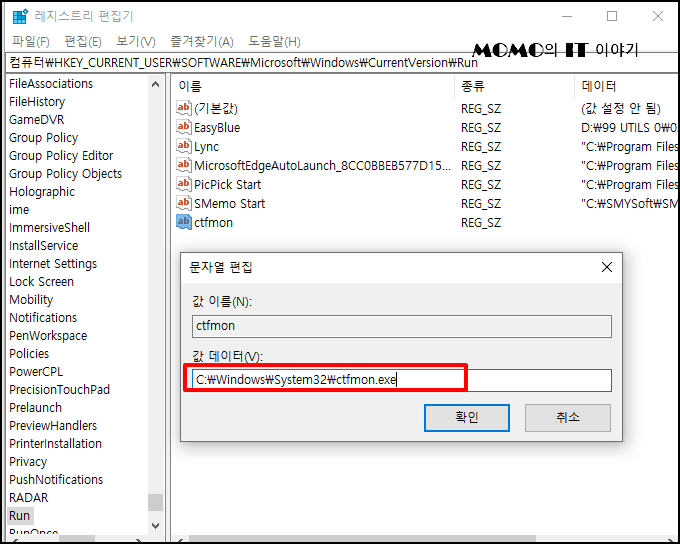Select the Policies key
Image resolution: width=680 pixels, height=544 pixels.
(x=29, y=354)
